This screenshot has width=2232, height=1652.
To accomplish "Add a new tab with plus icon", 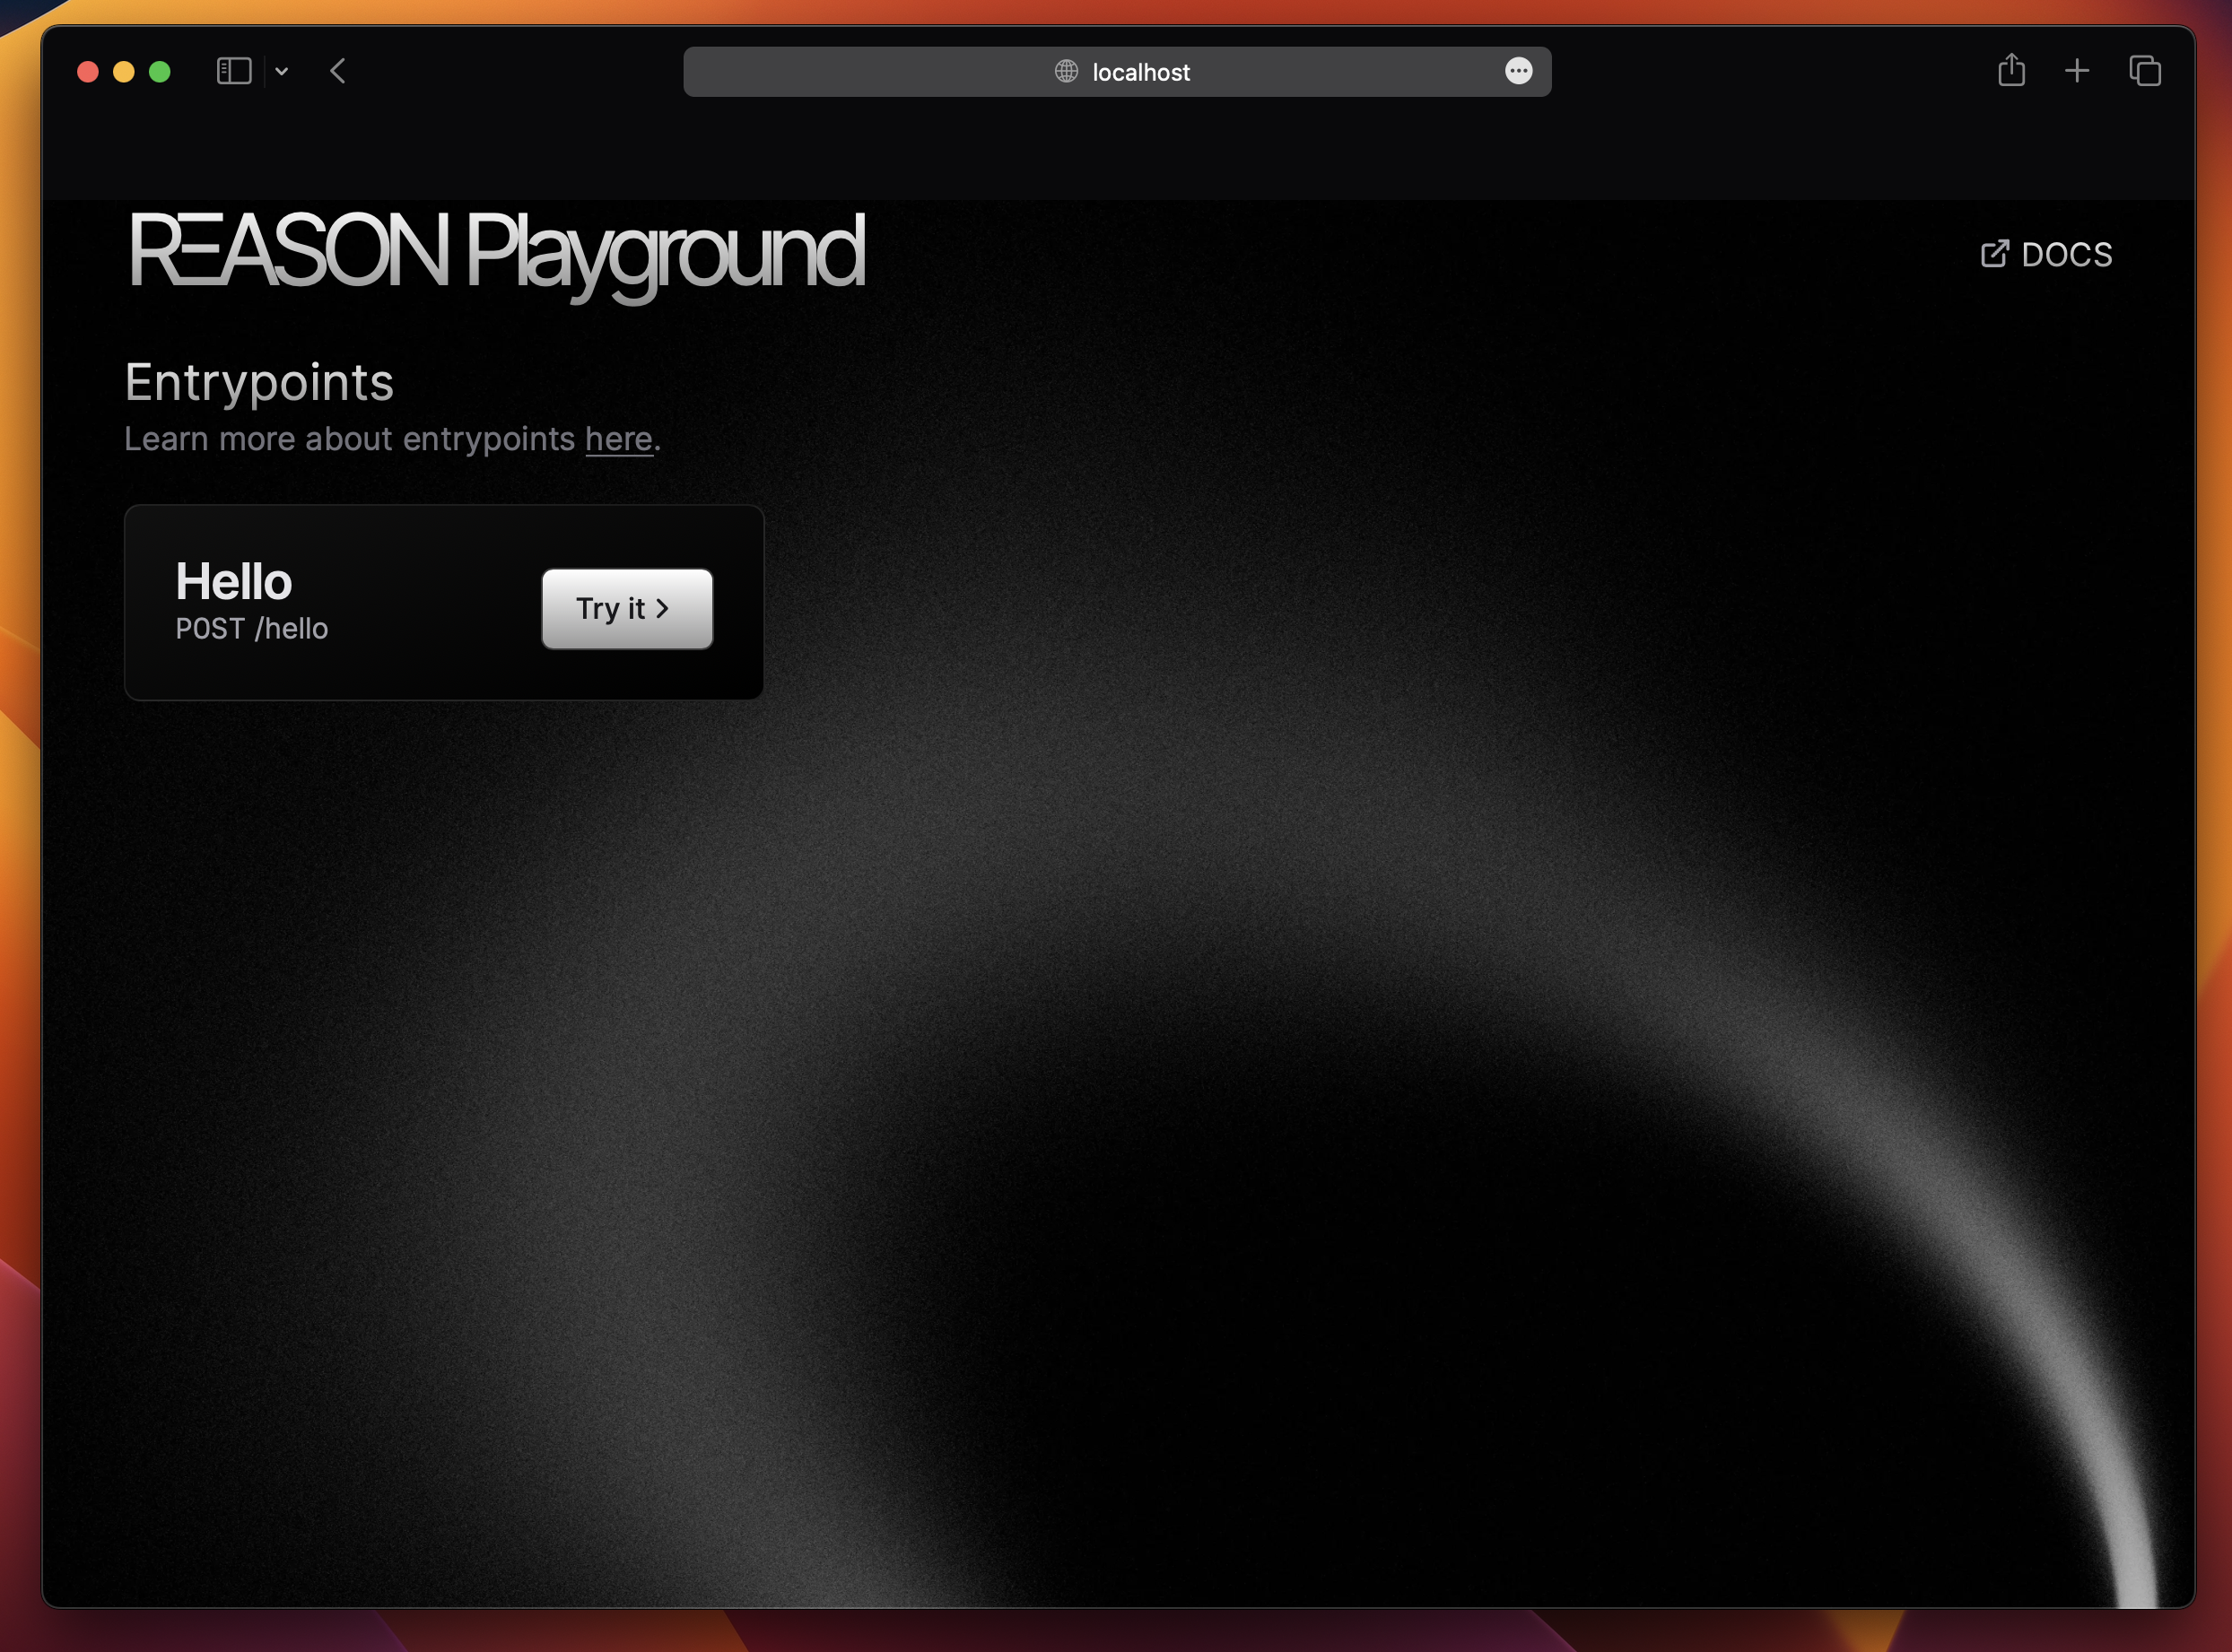I will [2077, 71].
